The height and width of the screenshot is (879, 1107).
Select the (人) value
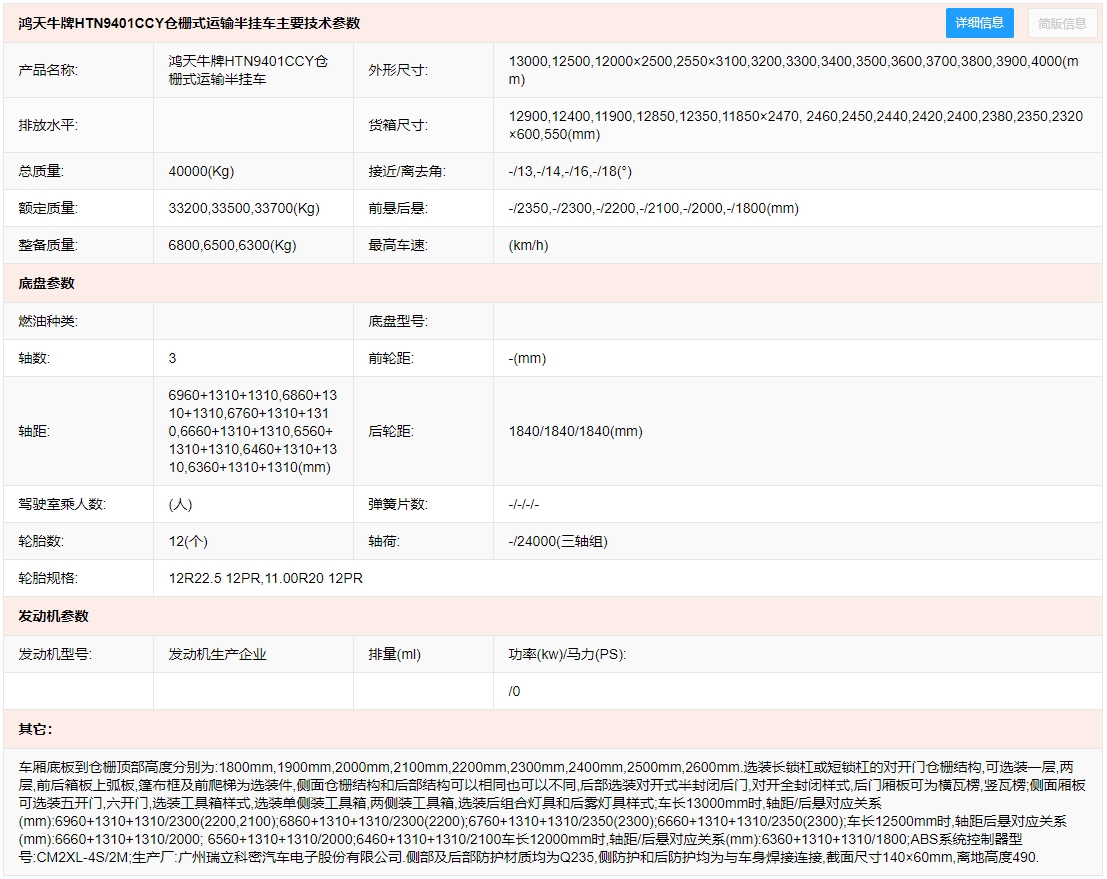(180, 504)
